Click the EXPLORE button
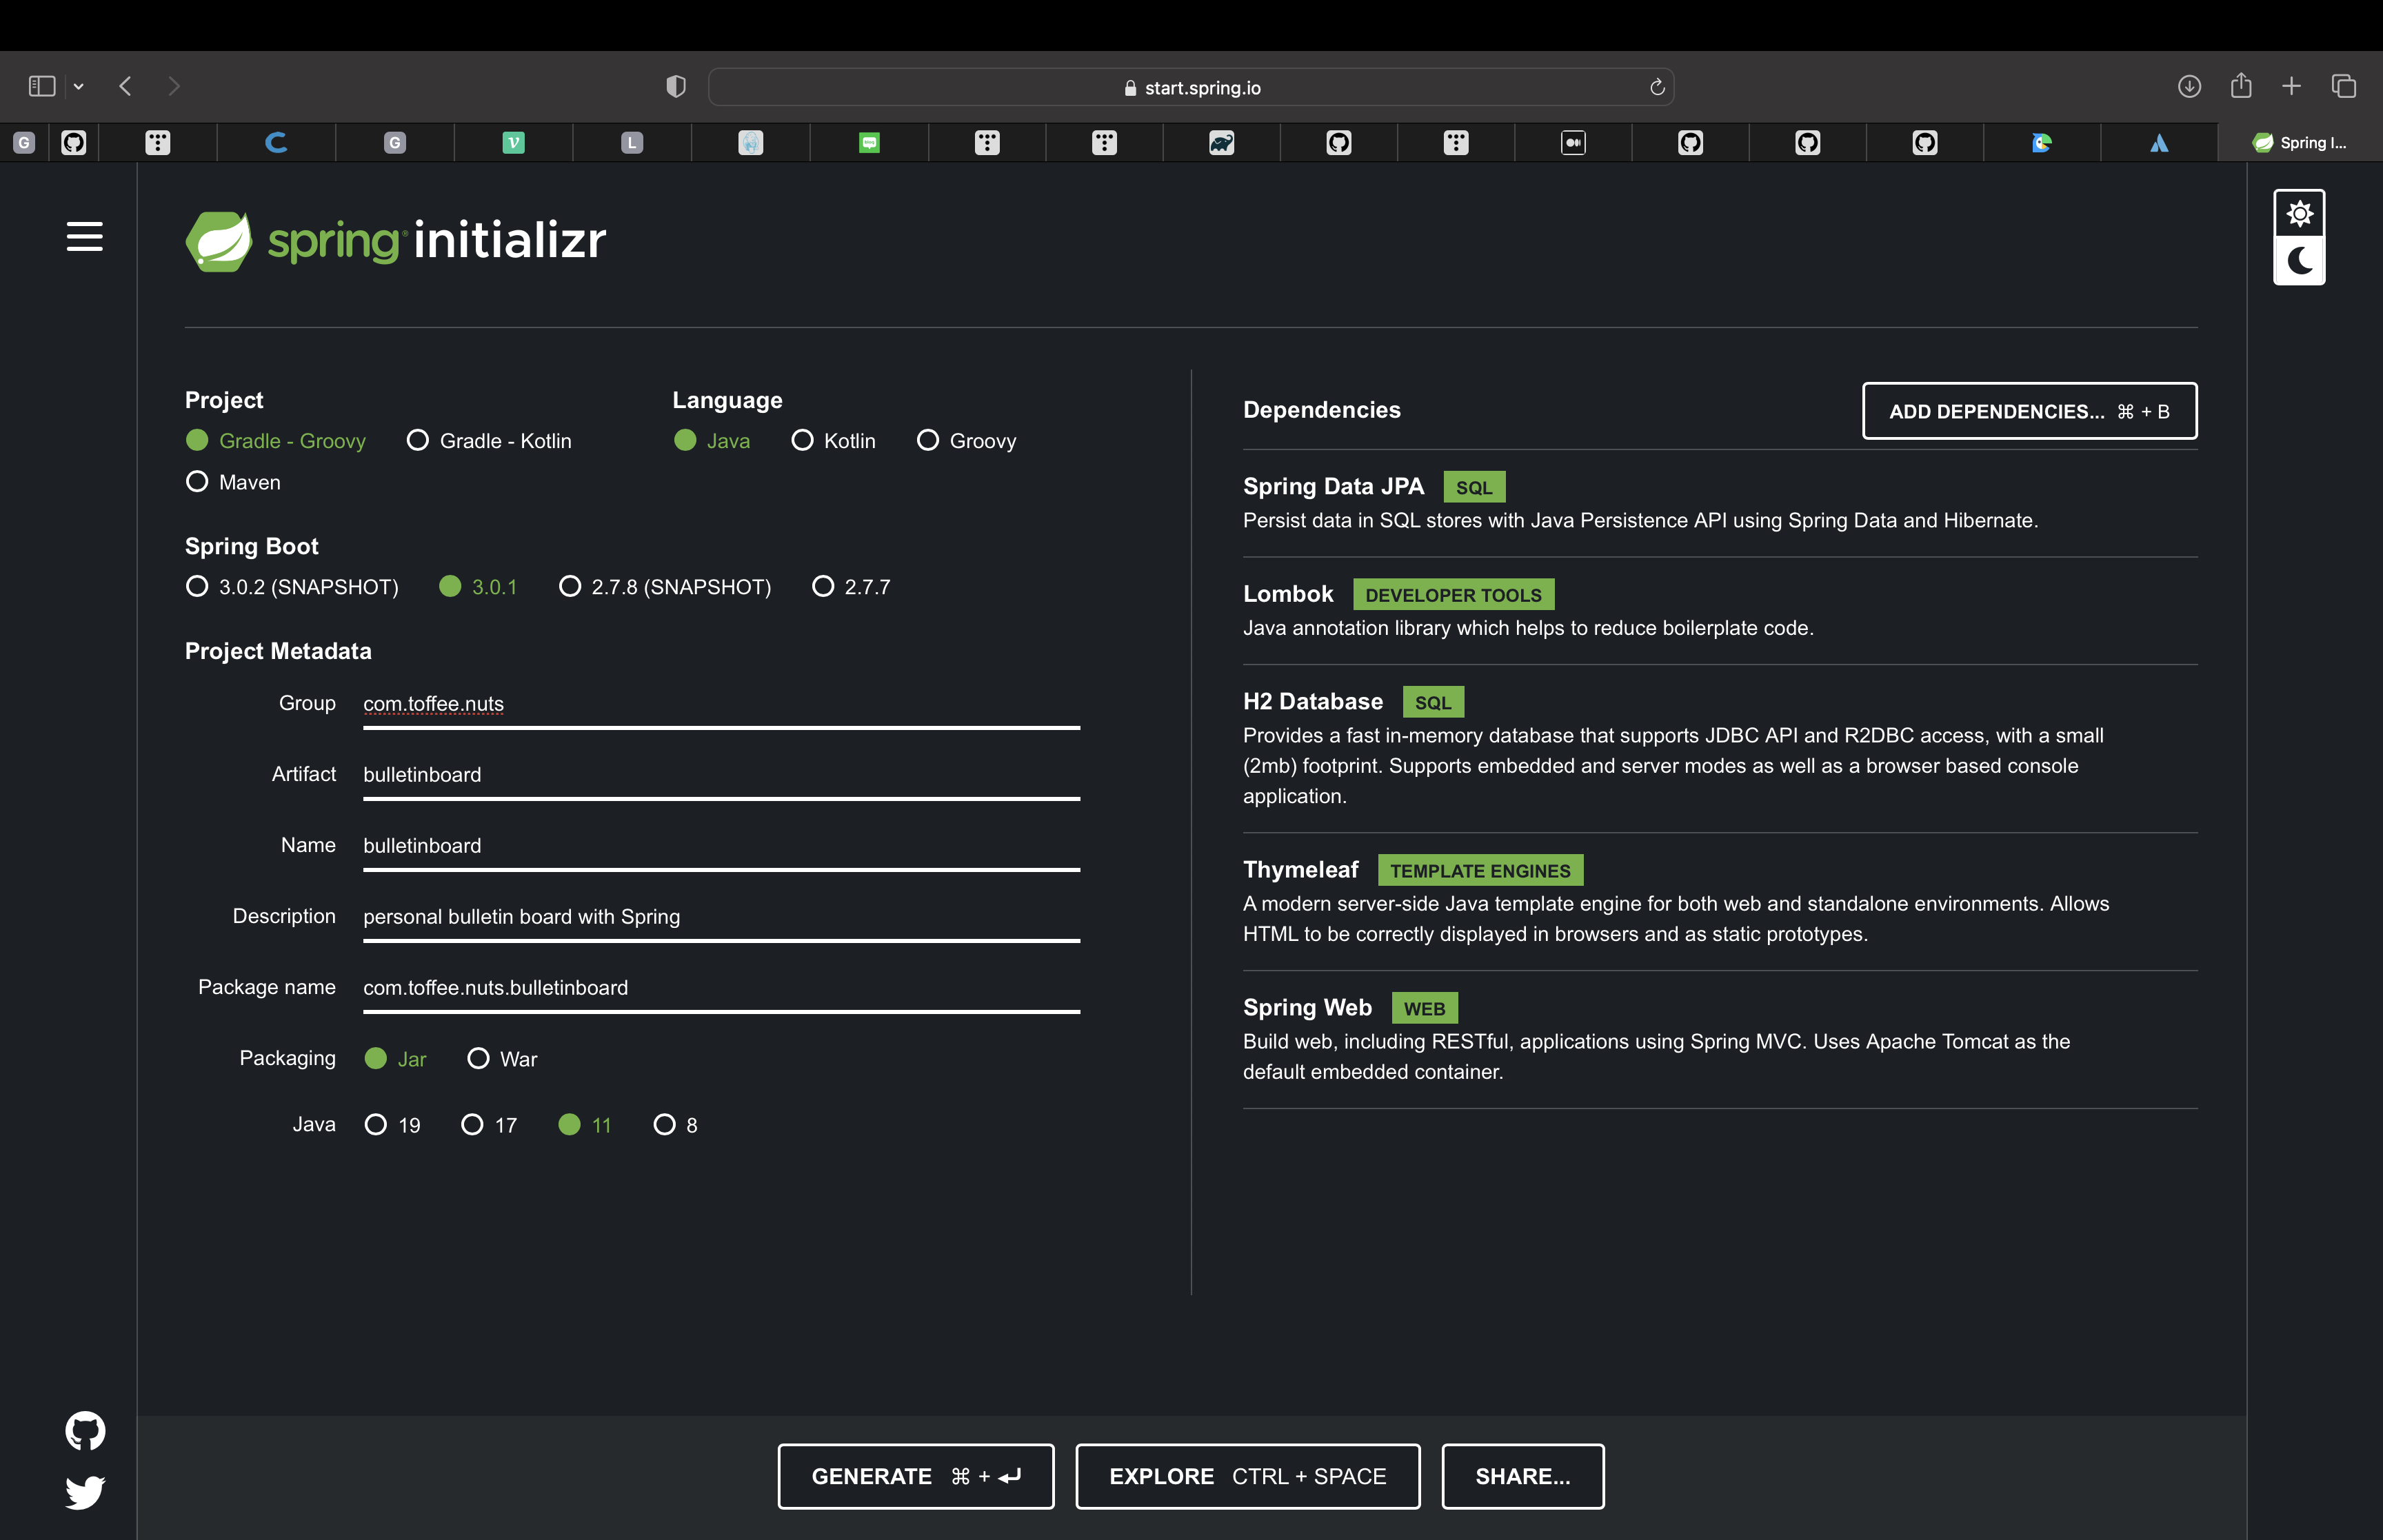 point(1247,1476)
